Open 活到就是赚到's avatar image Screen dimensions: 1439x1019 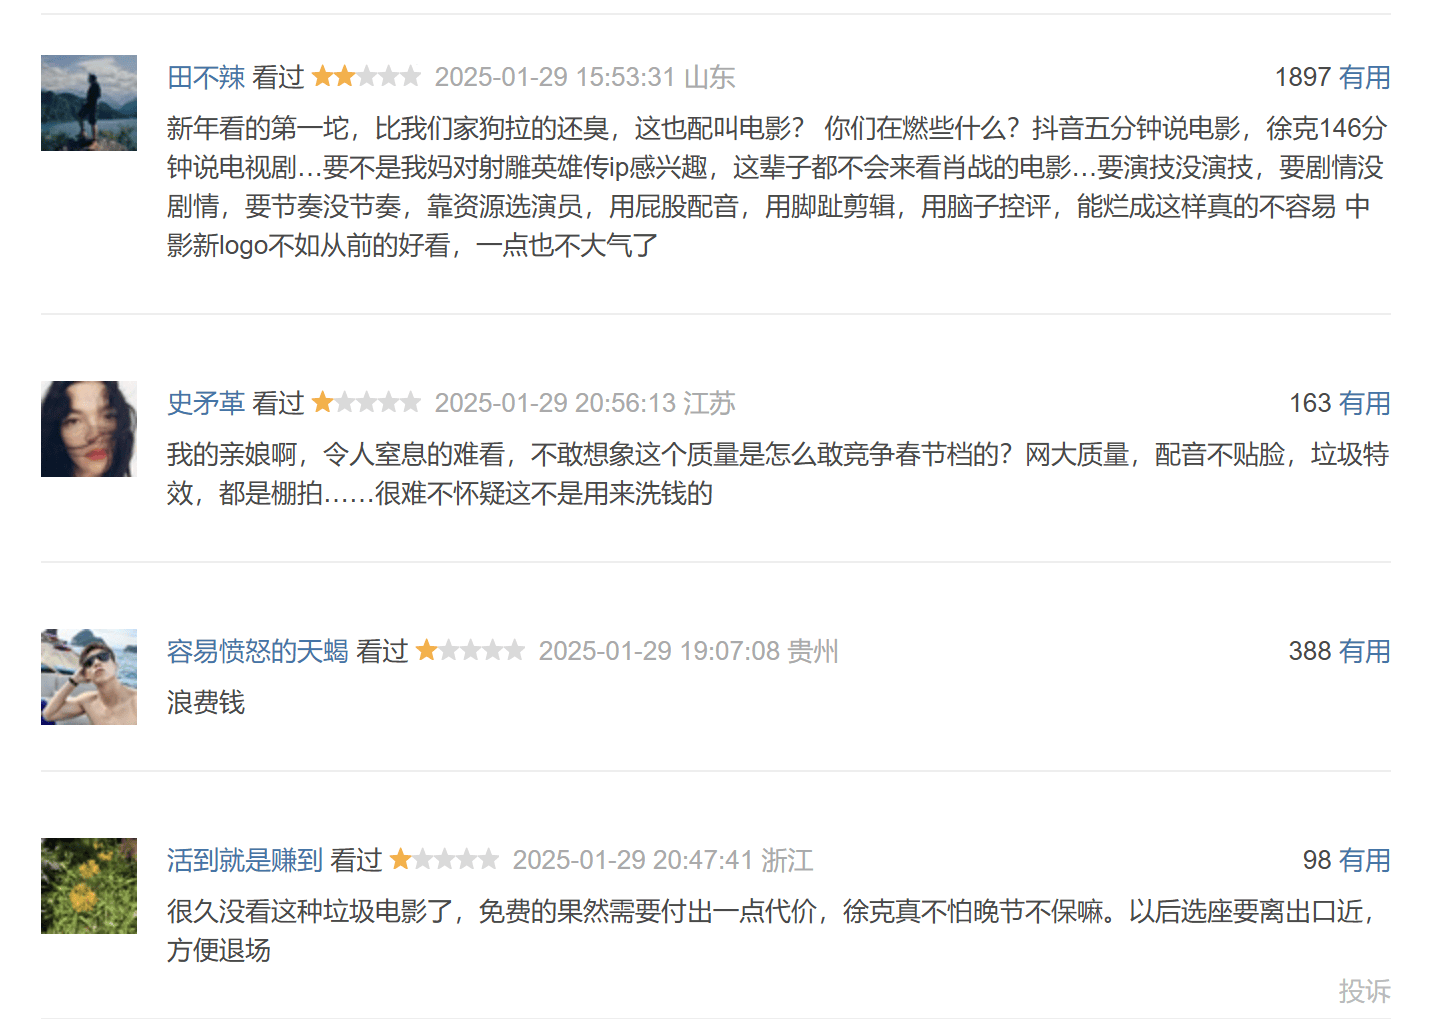click(x=89, y=886)
